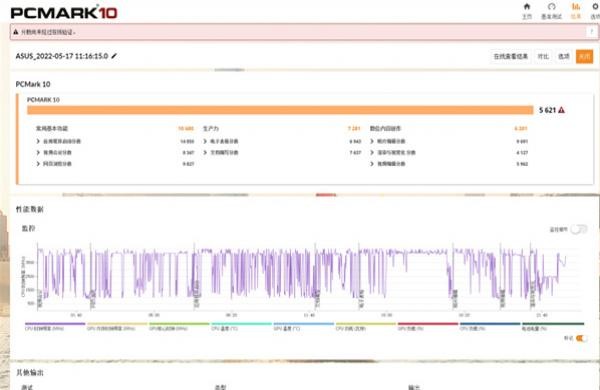Select the Results bar-chart icon
Image resolution: width=600 pixels, height=390 pixels.
coord(576,7)
